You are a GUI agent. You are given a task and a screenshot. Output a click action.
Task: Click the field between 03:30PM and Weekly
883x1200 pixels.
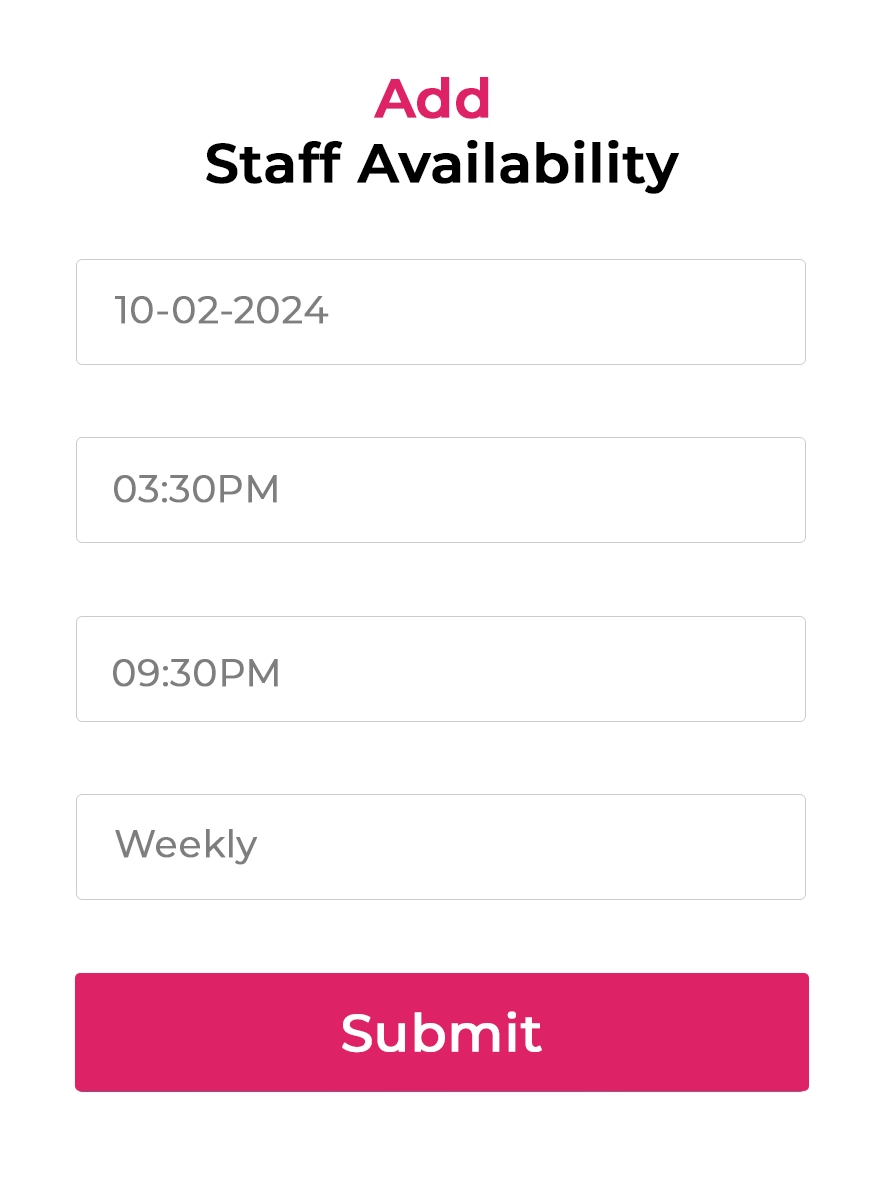pos(441,669)
